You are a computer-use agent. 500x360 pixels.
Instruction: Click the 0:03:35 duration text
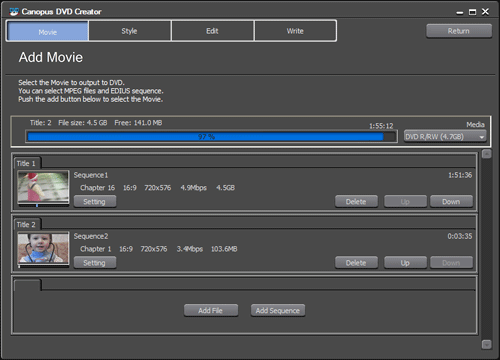click(460, 237)
